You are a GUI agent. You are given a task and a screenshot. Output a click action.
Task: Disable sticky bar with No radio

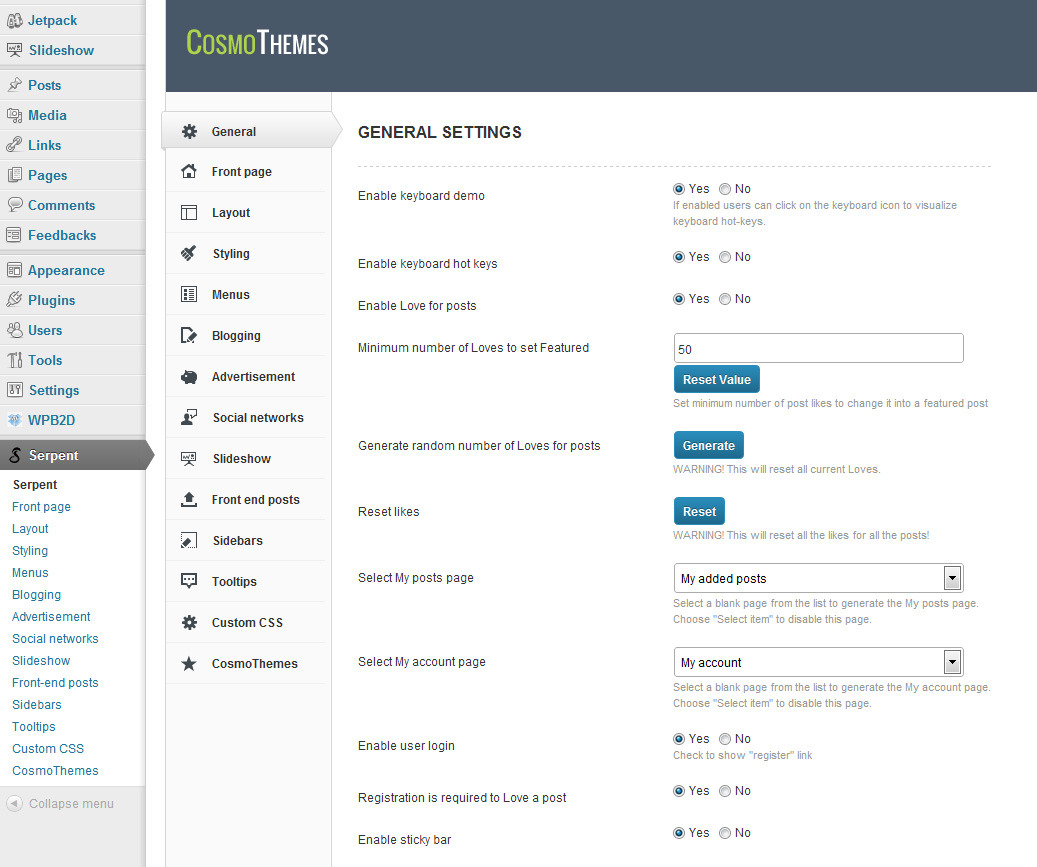point(725,833)
